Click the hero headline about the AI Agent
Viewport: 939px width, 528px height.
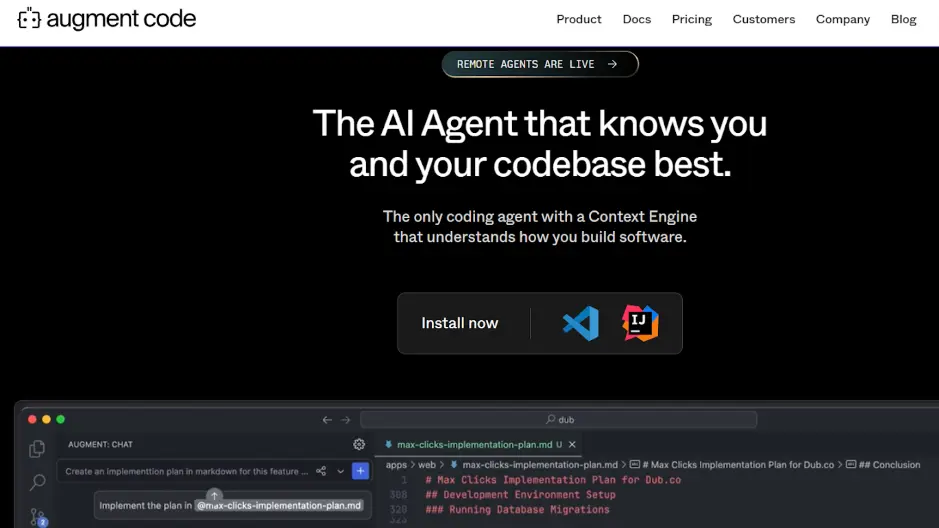coord(540,144)
